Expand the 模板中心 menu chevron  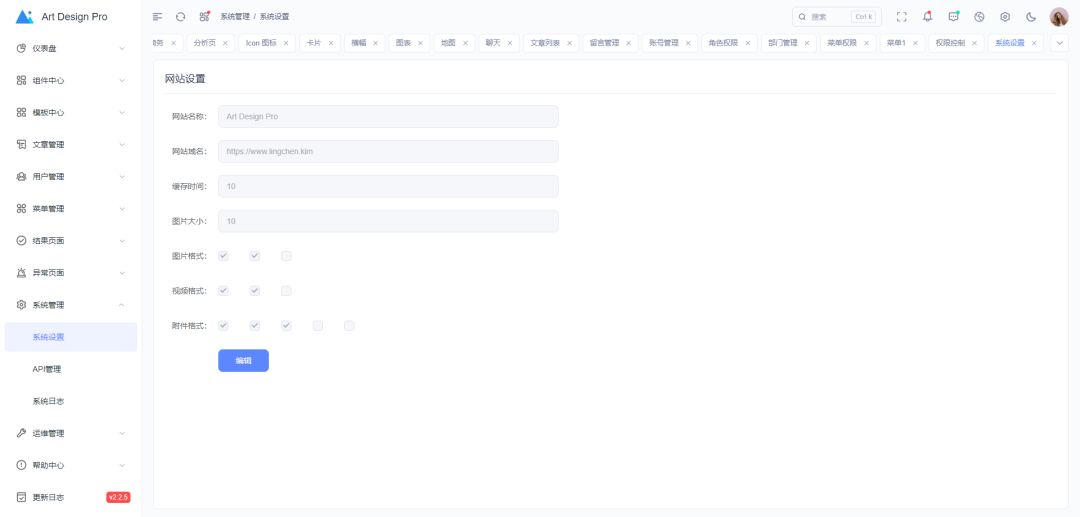[122, 112]
